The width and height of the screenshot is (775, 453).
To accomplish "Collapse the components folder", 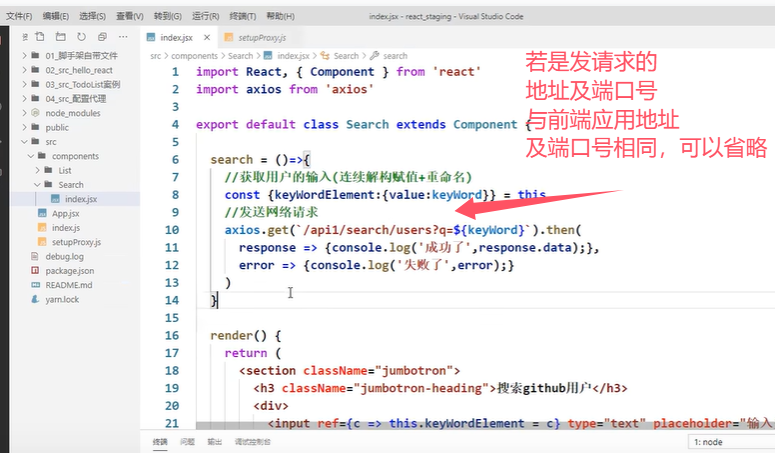I will click(75, 156).
